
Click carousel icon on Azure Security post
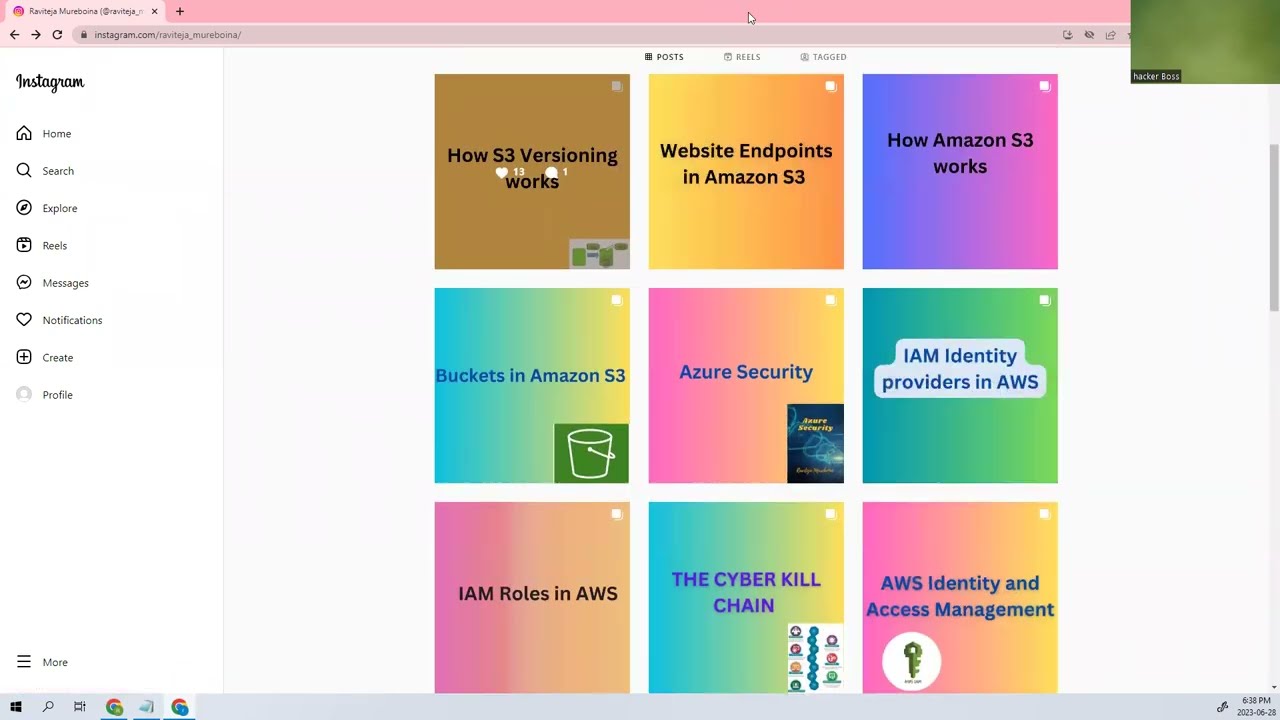click(830, 300)
